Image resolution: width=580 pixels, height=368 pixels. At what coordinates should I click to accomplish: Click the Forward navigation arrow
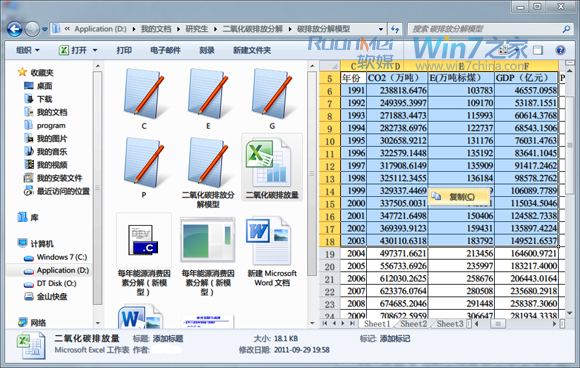click(32, 29)
